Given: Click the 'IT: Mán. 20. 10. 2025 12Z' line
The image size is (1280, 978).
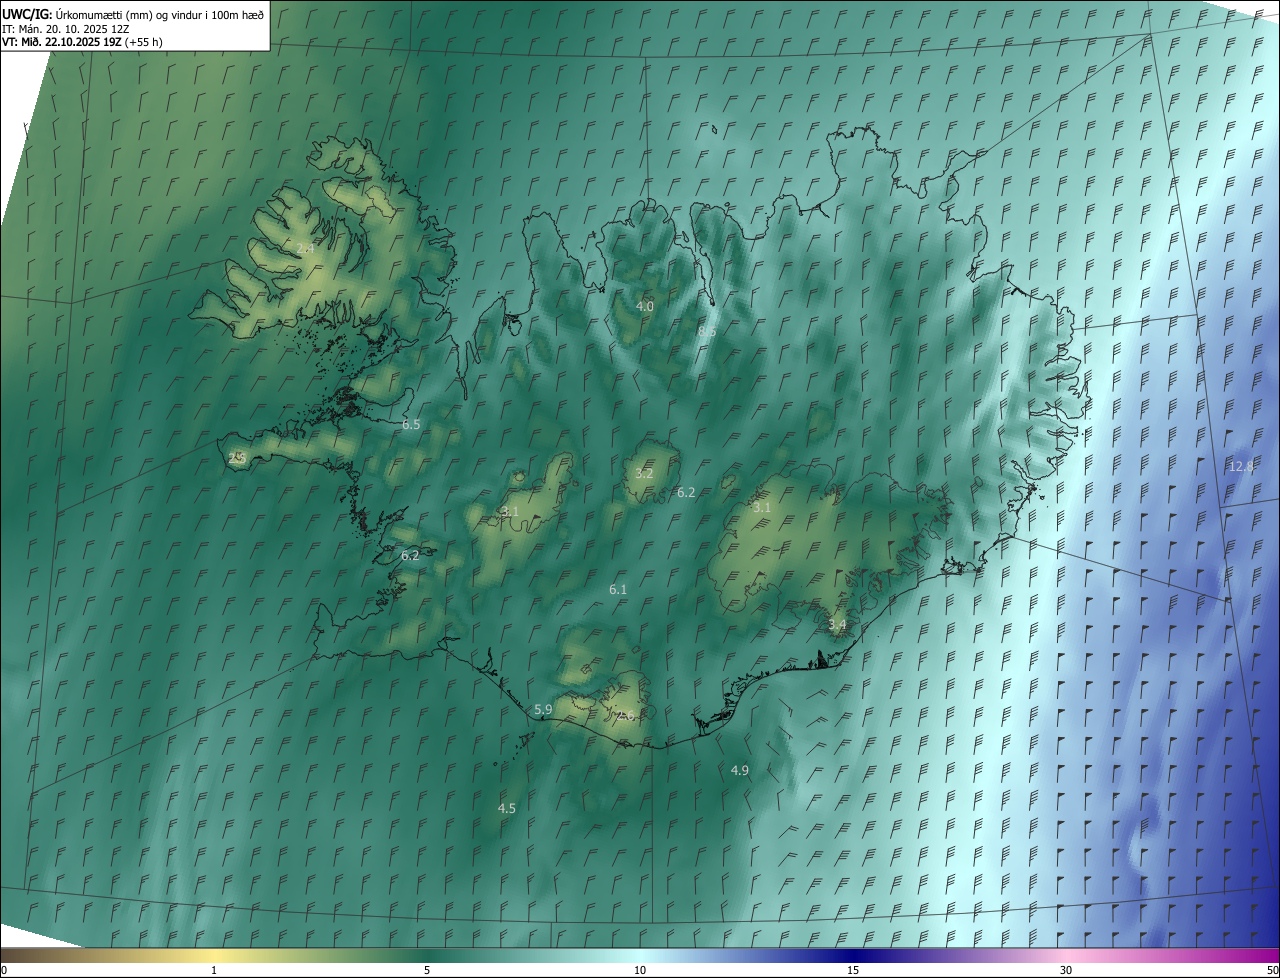Looking at the screenshot, I should (x=66, y=28).
